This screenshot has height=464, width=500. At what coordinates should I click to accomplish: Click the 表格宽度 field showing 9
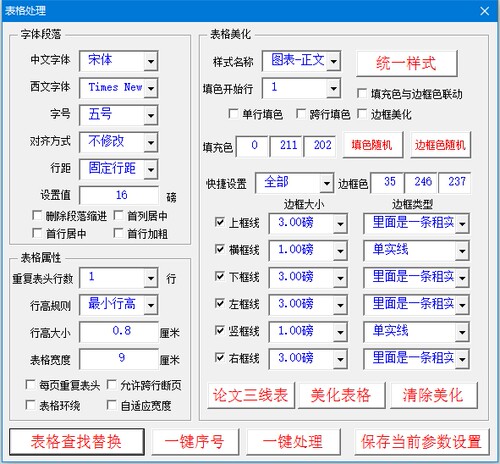coord(119,359)
